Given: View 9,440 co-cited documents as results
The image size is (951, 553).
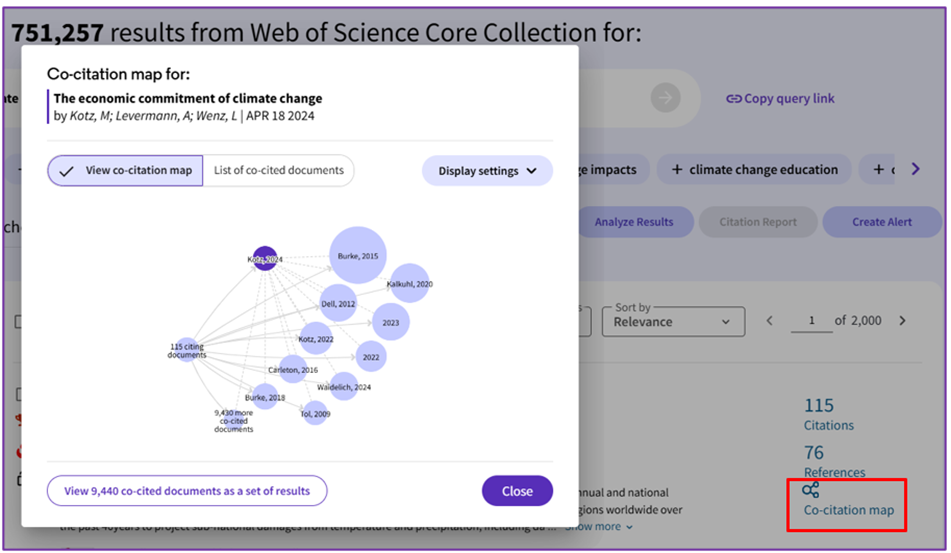Looking at the screenshot, I should coord(187,491).
